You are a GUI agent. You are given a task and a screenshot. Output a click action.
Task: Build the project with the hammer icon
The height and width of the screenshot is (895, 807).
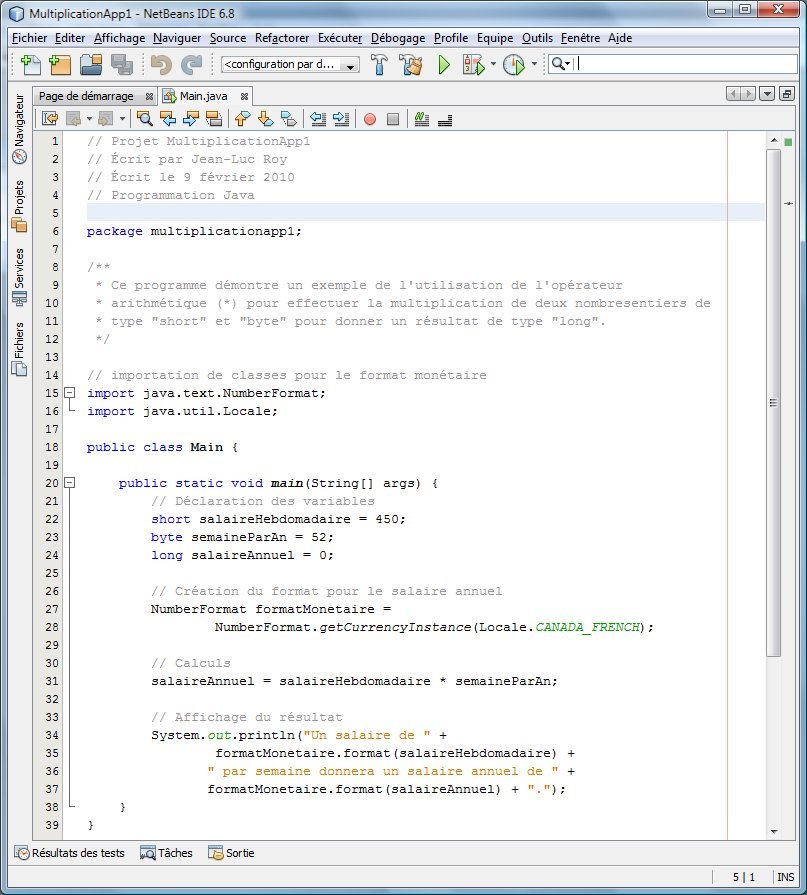tap(380, 64)
